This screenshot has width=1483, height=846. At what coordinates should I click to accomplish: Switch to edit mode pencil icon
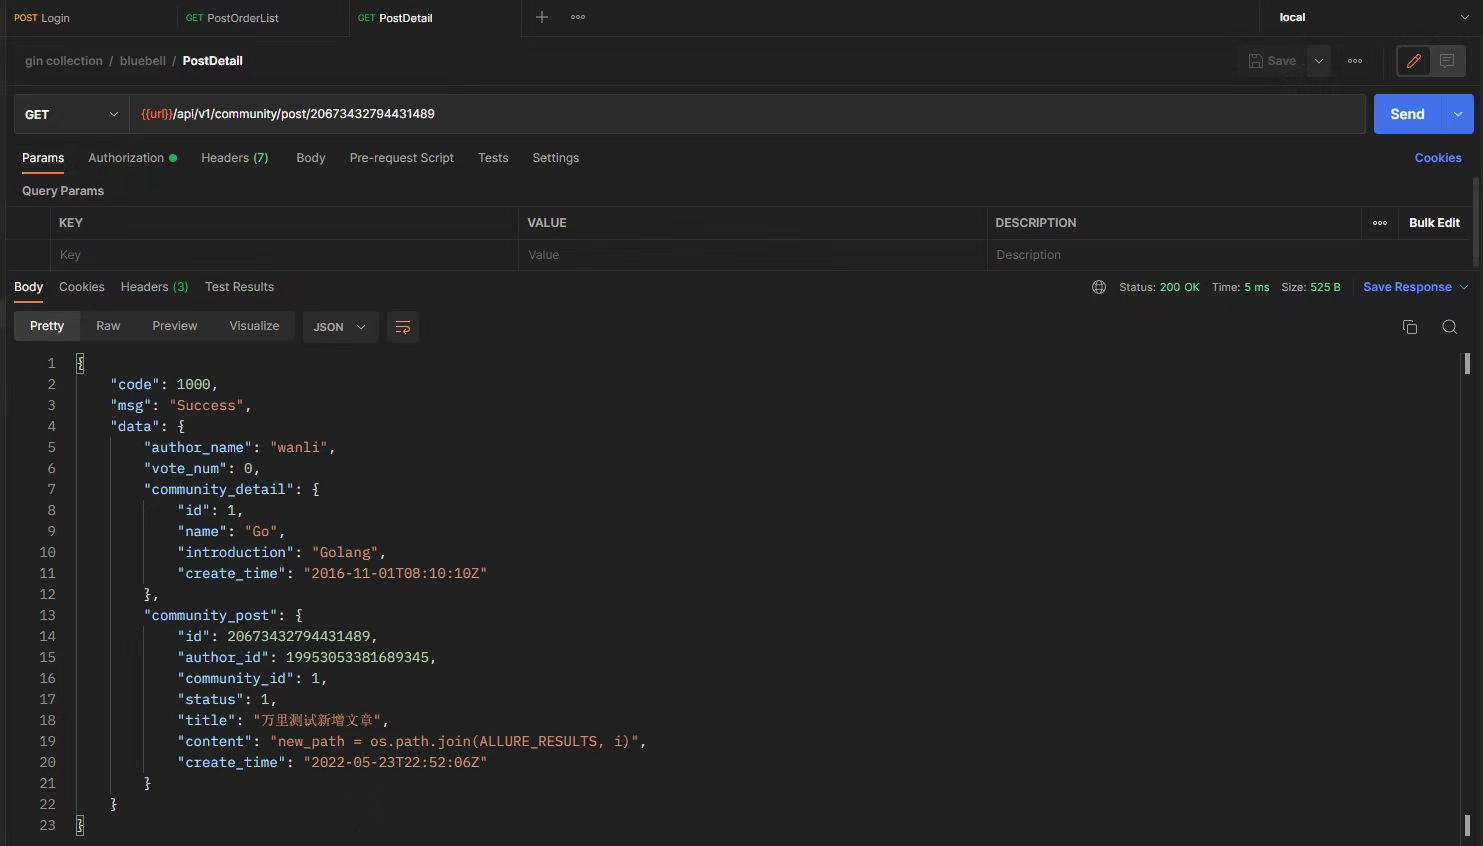pos(1414,61)
